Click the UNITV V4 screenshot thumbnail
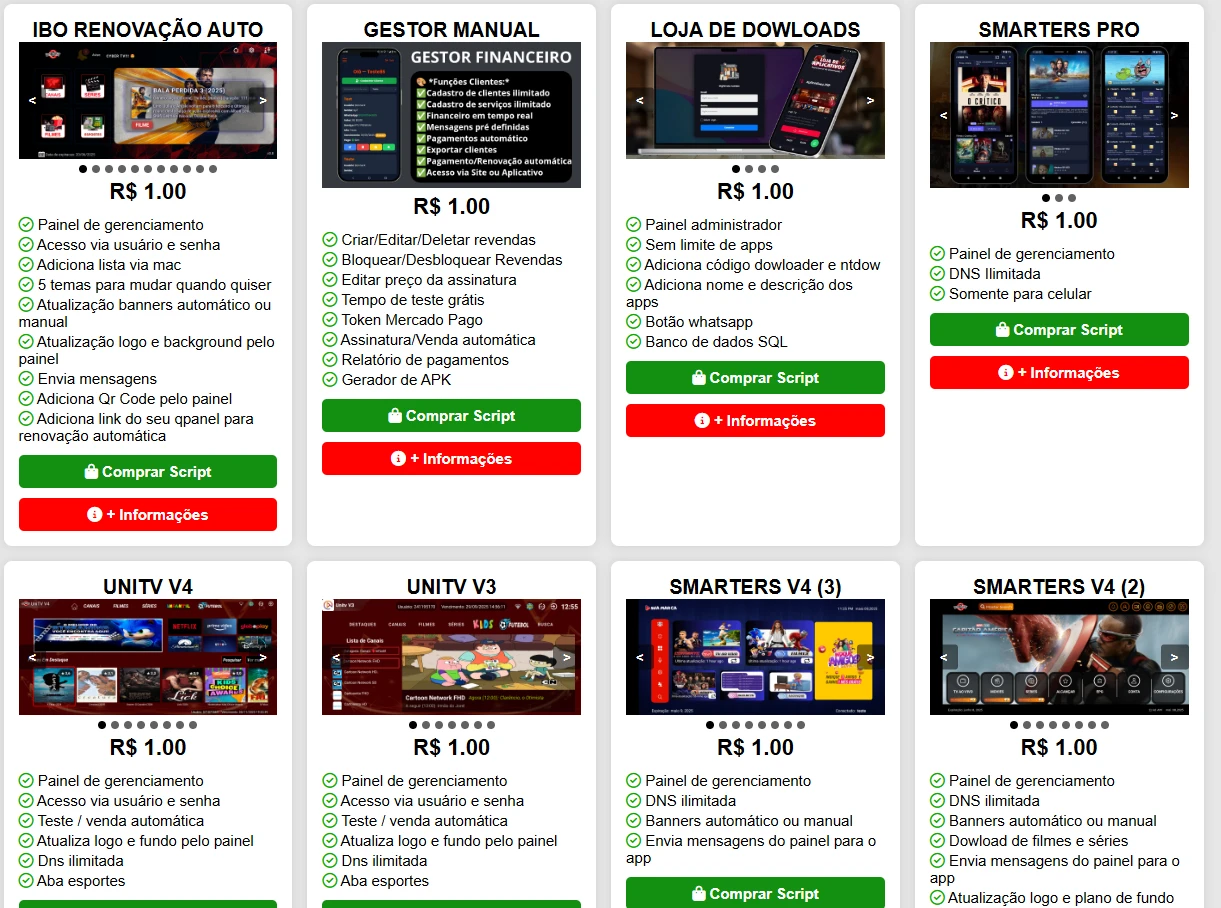This screenshot has width=1221, height=908. 148,657
